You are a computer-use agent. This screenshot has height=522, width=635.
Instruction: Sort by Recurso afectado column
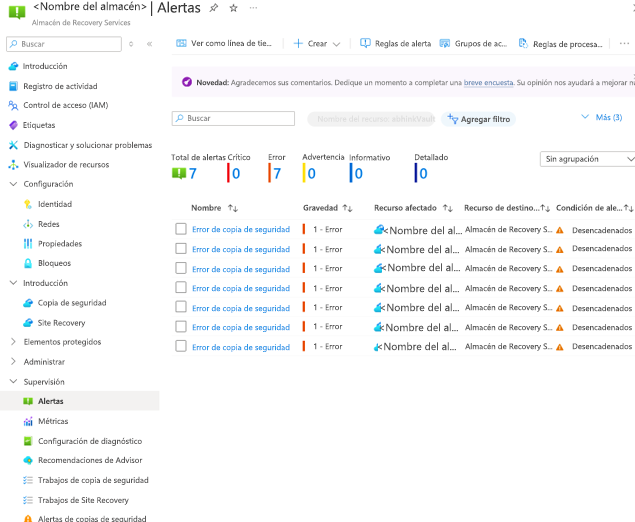point(413,208)
